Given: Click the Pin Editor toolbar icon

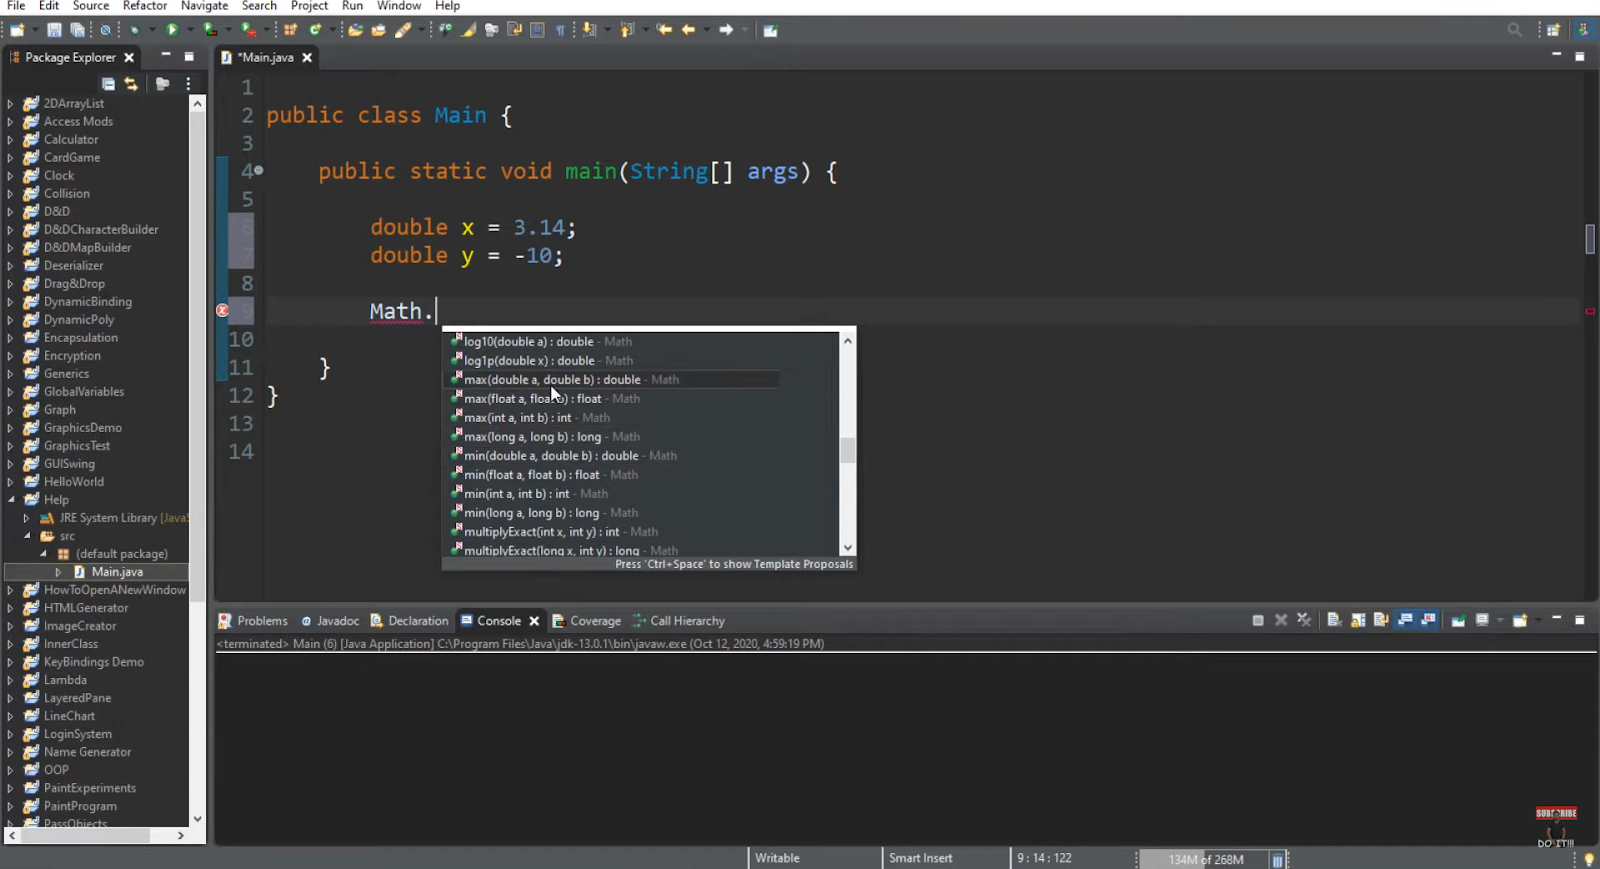Looking at the screenshot, I should click(x=770, y=30).
